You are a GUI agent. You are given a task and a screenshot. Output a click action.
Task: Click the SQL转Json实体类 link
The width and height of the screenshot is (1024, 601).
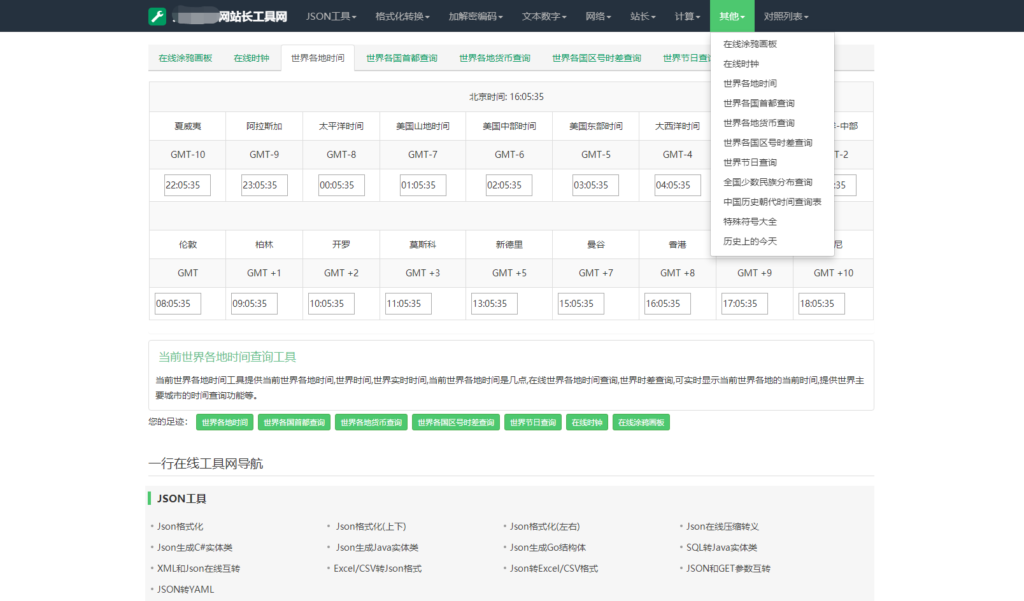[722, 547]
